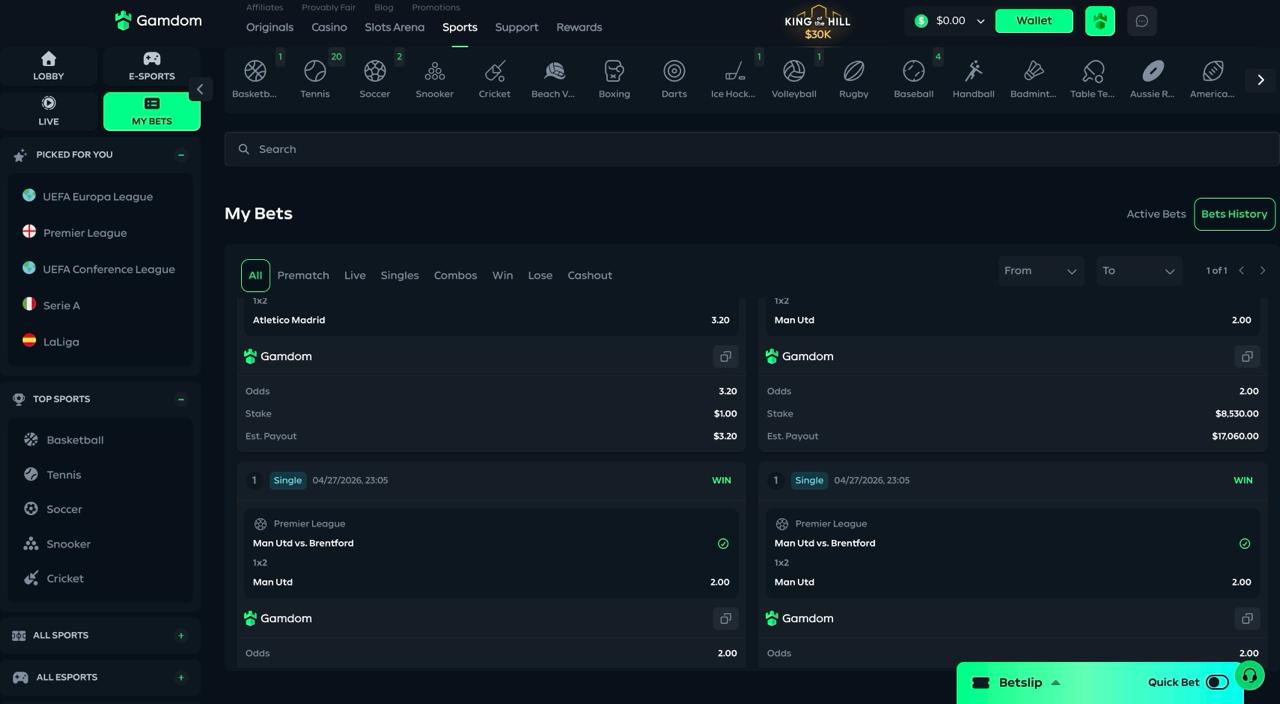Open the Casino menu item
Viewport: 1280px width, 704px height.
[x=329, y=27]
